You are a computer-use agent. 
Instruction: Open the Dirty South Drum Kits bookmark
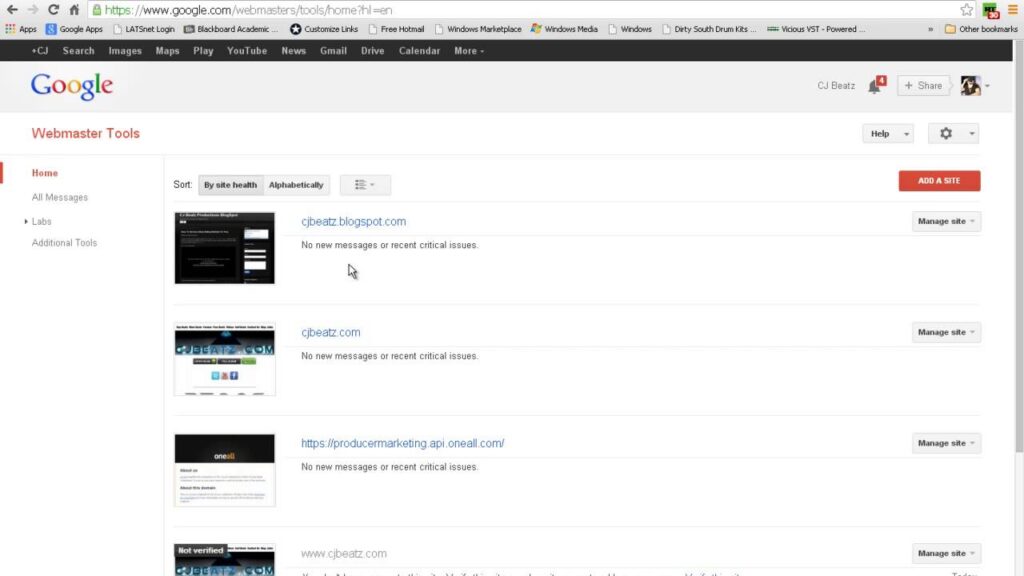point(709,29)
